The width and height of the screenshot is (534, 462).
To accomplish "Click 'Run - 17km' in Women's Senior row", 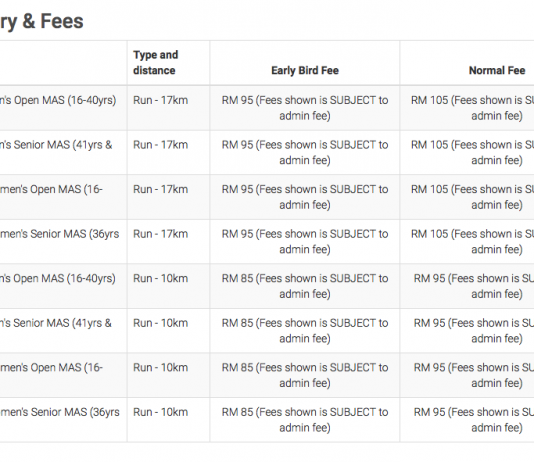I will (x=160, y=234).
